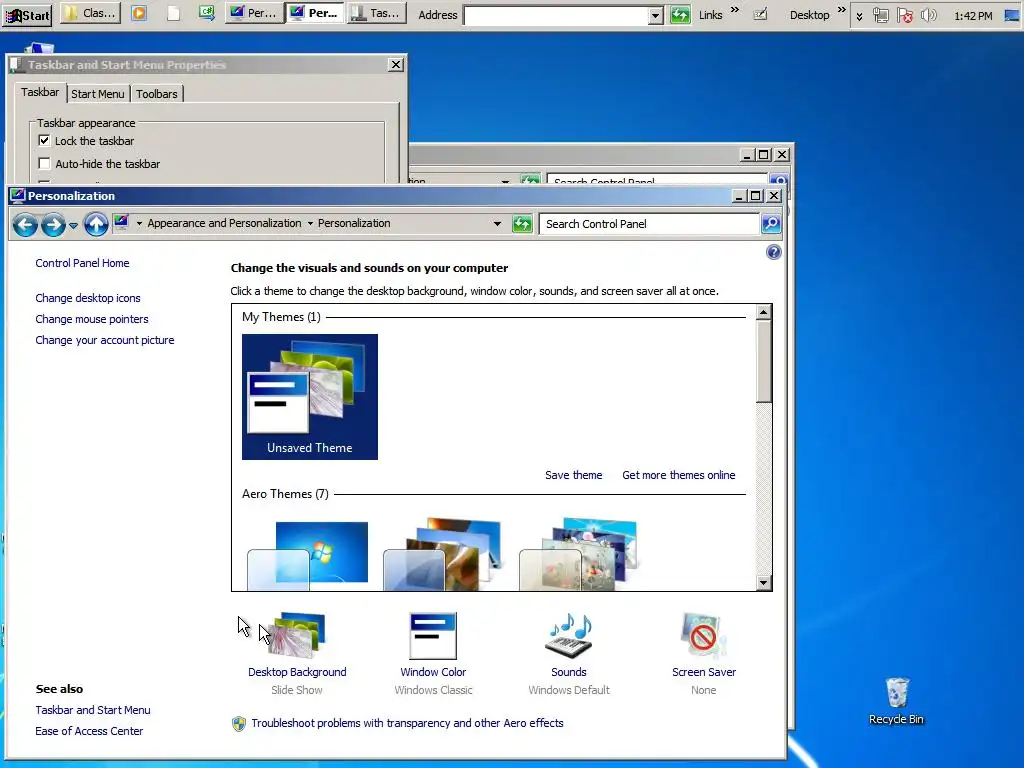Open Taskbar and Start Menu link
1024x768 pixels.
(x=93, y=710)
